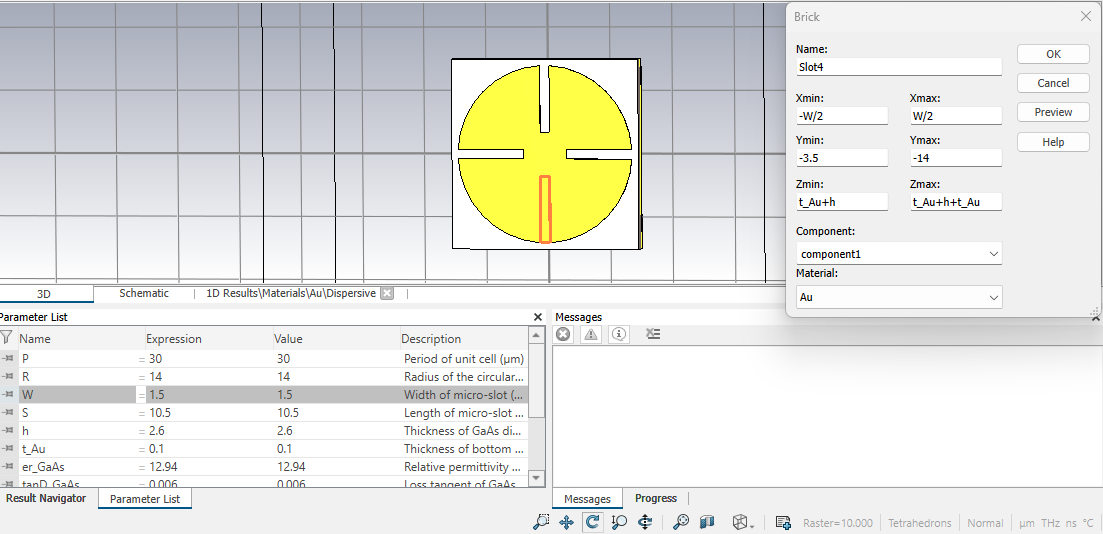
Task: Switch to the Messages tab
Action: pyautogui.click(x=587, y=499)
